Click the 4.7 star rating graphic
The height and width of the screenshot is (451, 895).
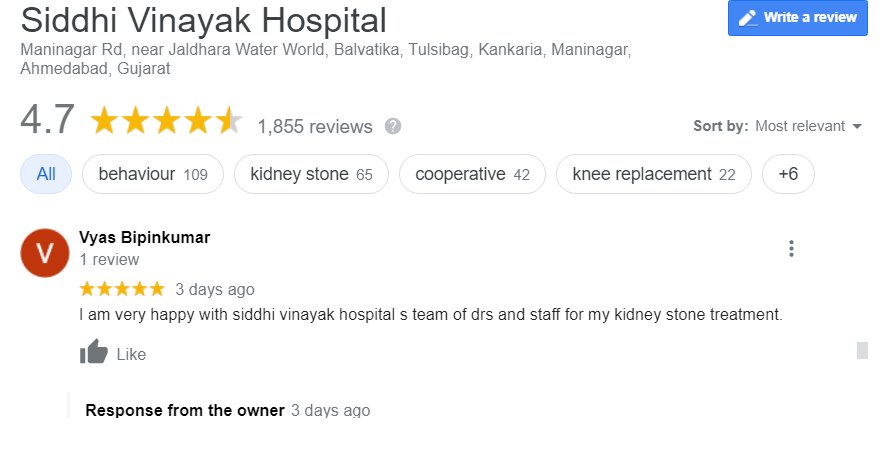tap(166, 120)
